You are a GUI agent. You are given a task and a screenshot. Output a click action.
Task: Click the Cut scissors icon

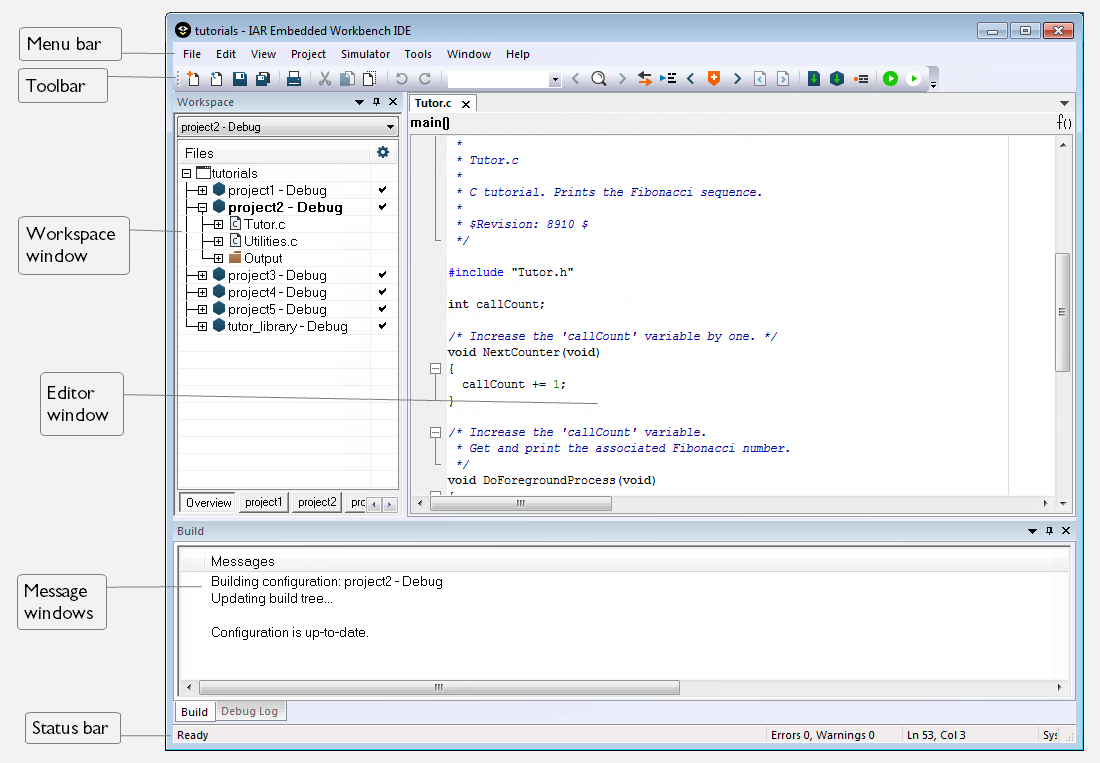click(x=325, y=79)
